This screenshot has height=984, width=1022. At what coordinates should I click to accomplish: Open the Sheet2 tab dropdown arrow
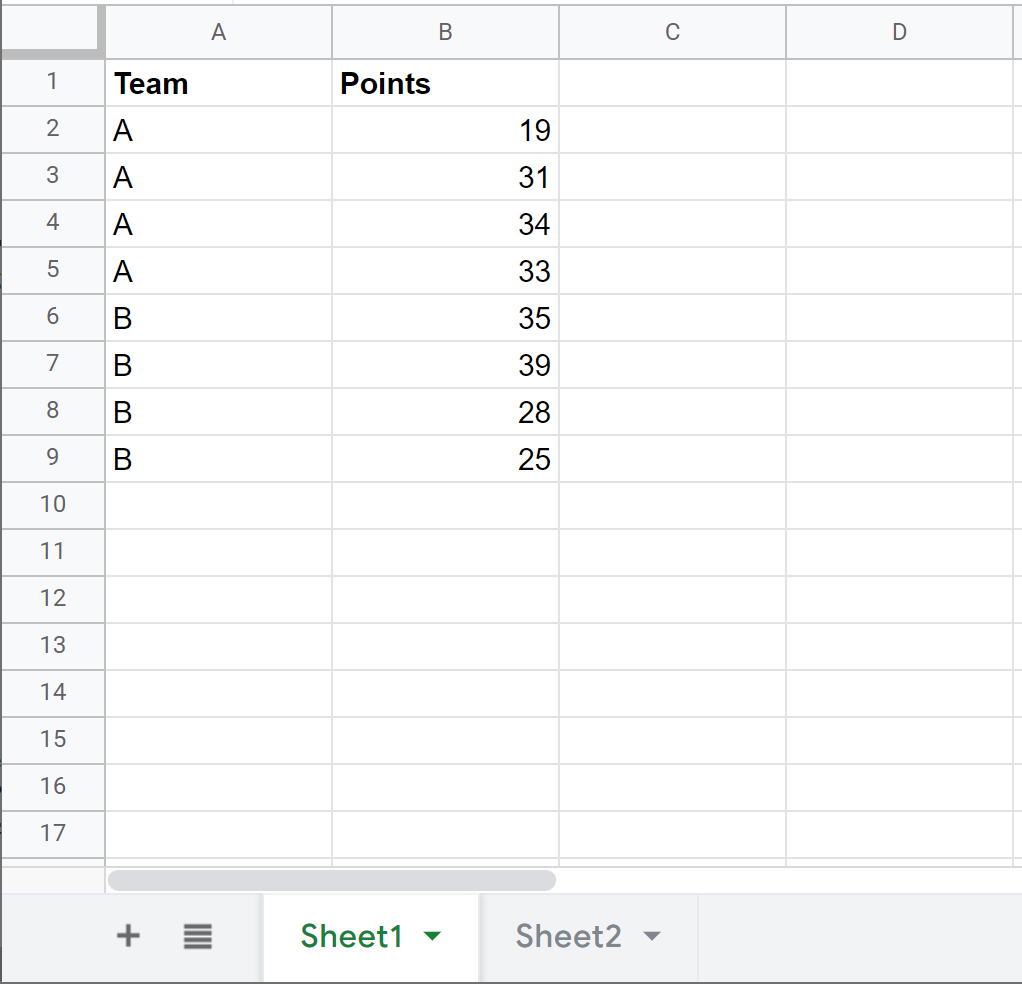point(652,936)
